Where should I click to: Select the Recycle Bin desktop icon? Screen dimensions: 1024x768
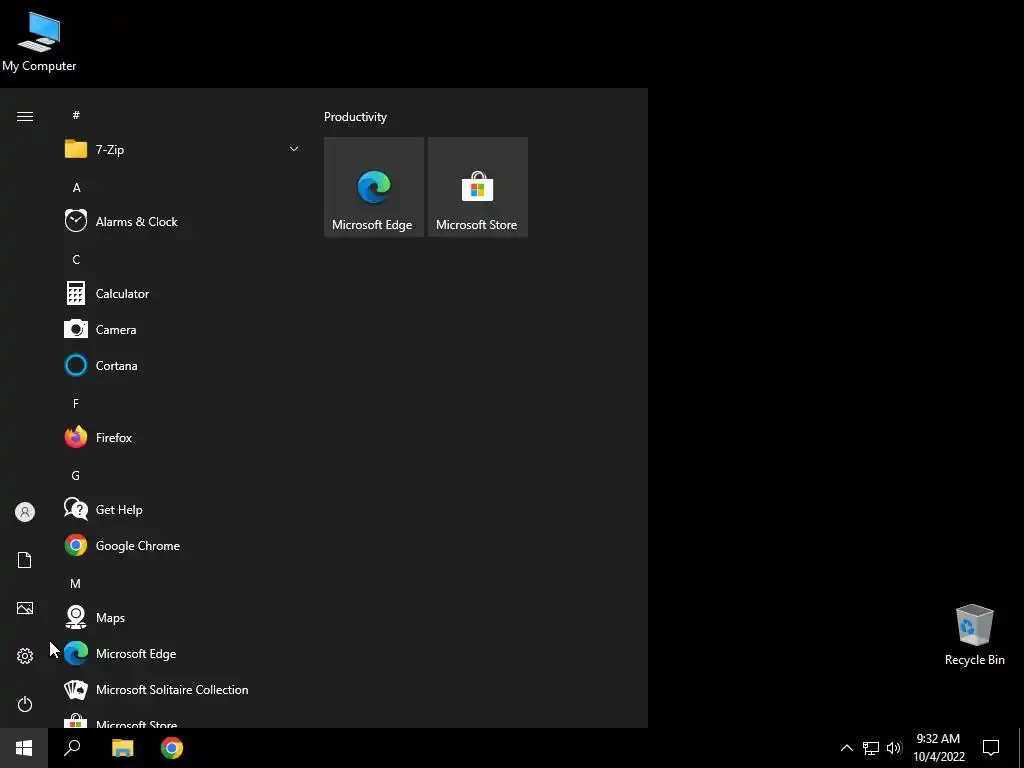coord(974,635)
